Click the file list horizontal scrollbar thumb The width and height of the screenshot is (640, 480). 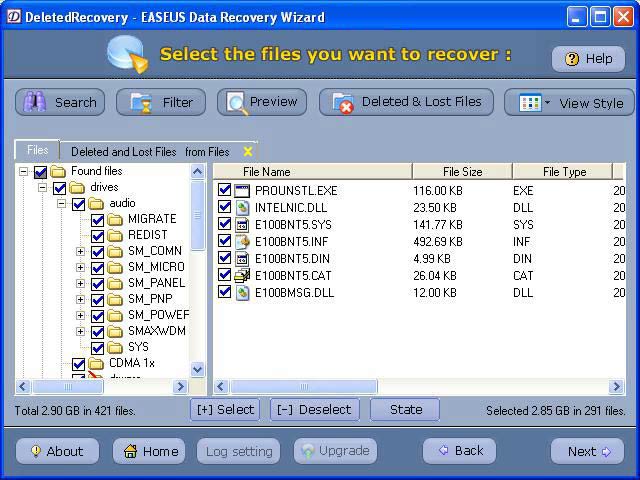304,386
